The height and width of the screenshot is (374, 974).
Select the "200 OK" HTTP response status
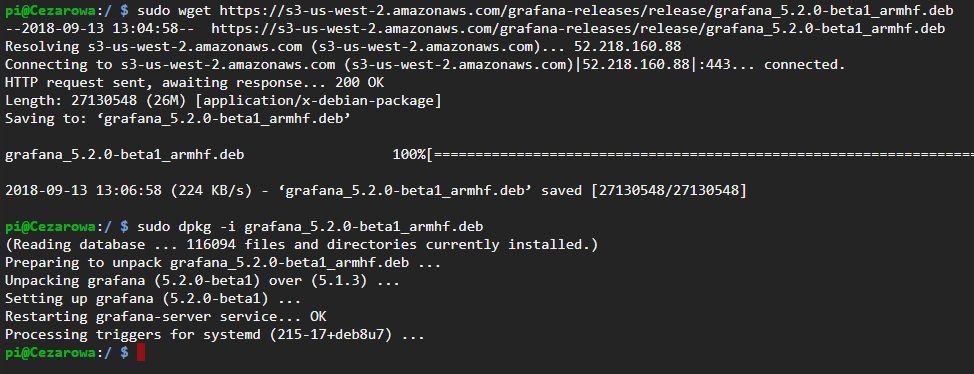tap(360, 83)
